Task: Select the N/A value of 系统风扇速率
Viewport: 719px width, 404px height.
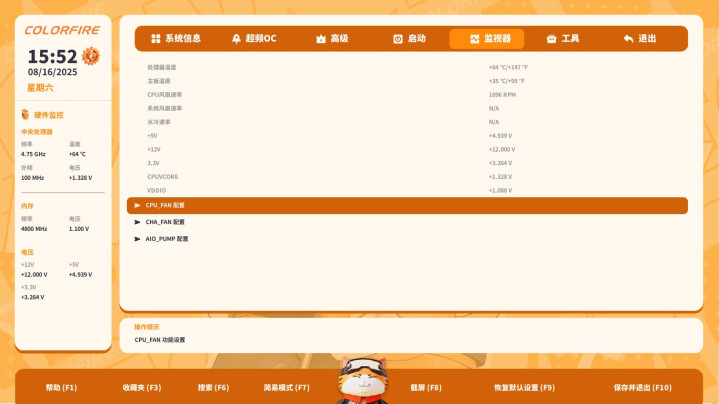Action: pos(494,109)
